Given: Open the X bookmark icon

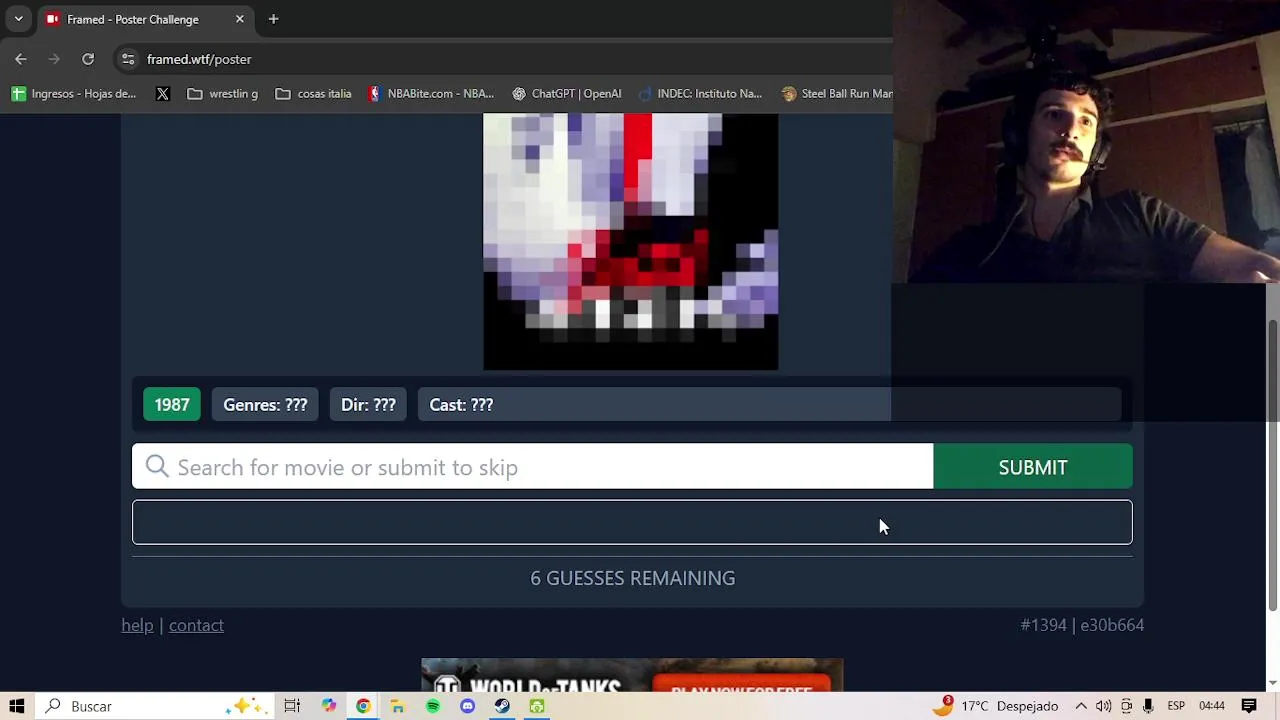Looking at the screenshot, I should tap(163, 93).
